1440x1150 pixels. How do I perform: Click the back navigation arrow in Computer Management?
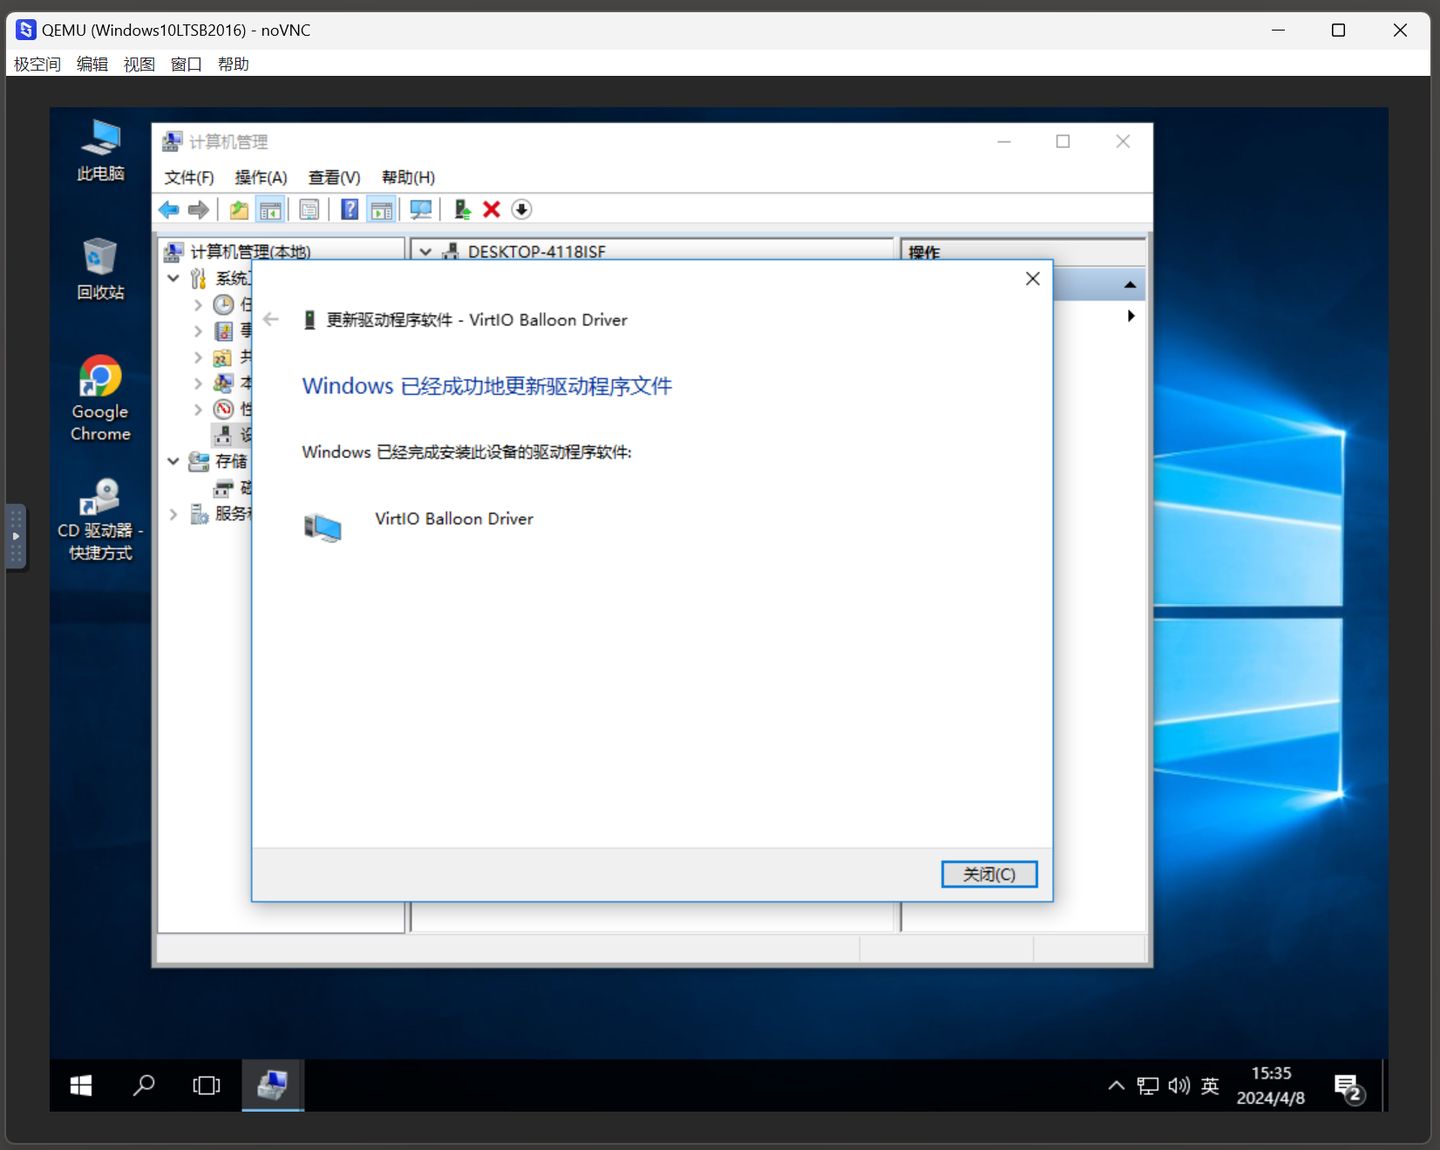click(168, 209)
